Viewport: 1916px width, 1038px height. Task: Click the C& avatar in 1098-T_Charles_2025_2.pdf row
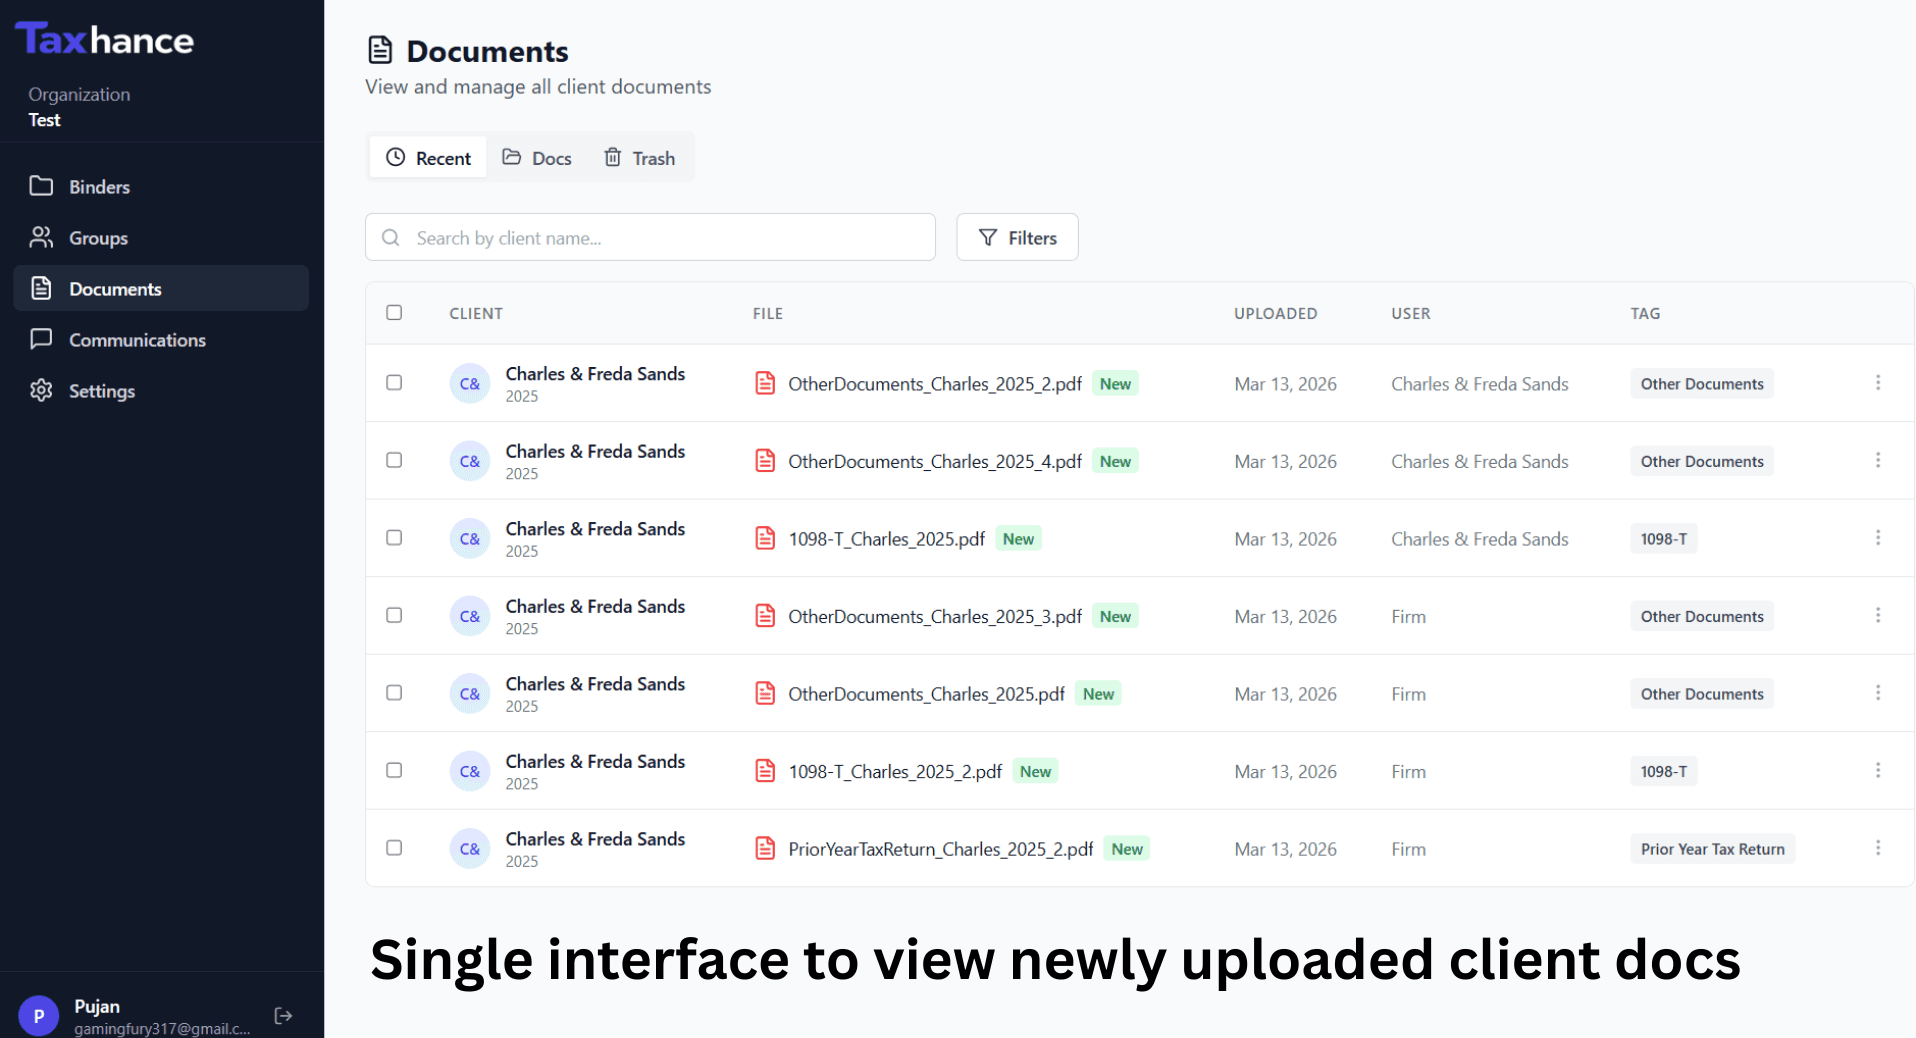470,771
